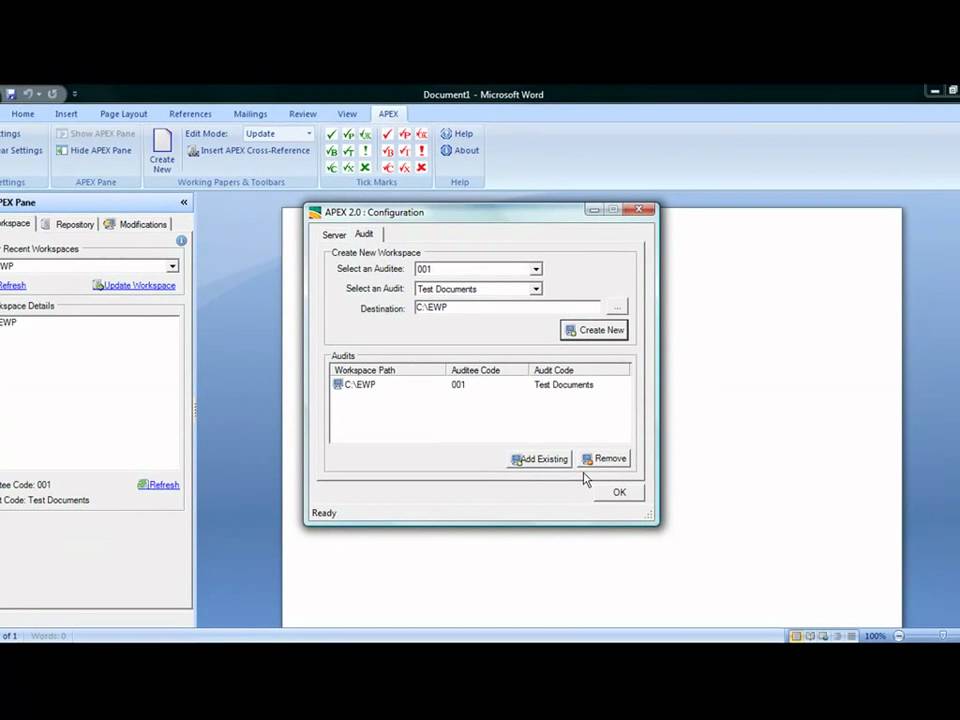Insert the green check-C tick mark
960x720 pixels.
(x=332, y=167)
